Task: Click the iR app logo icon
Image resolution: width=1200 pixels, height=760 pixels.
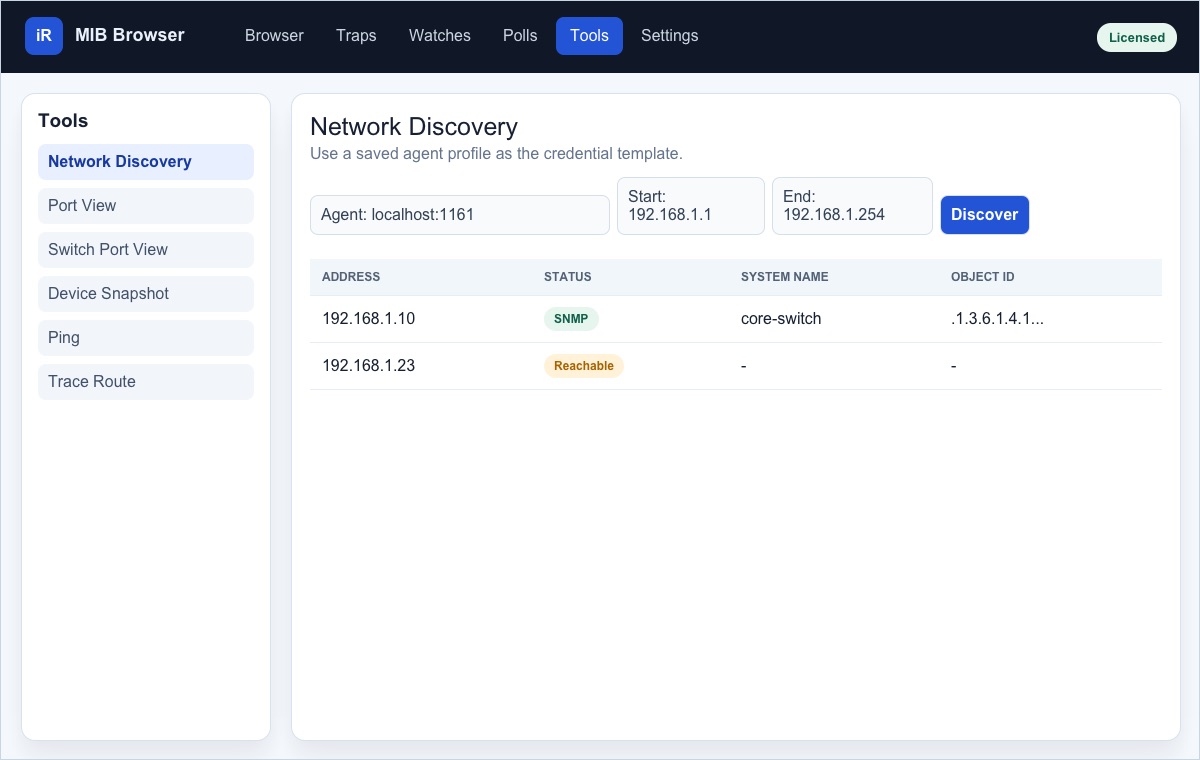Action: tap(44, 36)
